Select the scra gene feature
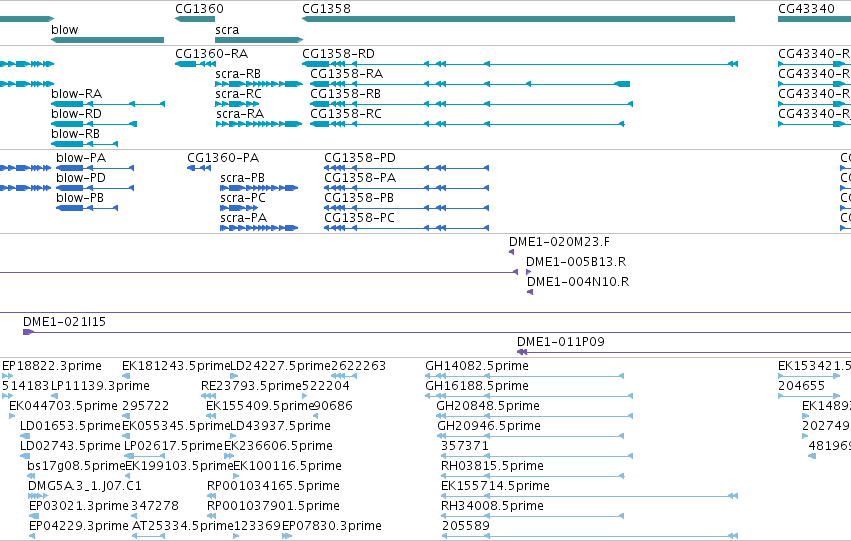 coord(259,40)
